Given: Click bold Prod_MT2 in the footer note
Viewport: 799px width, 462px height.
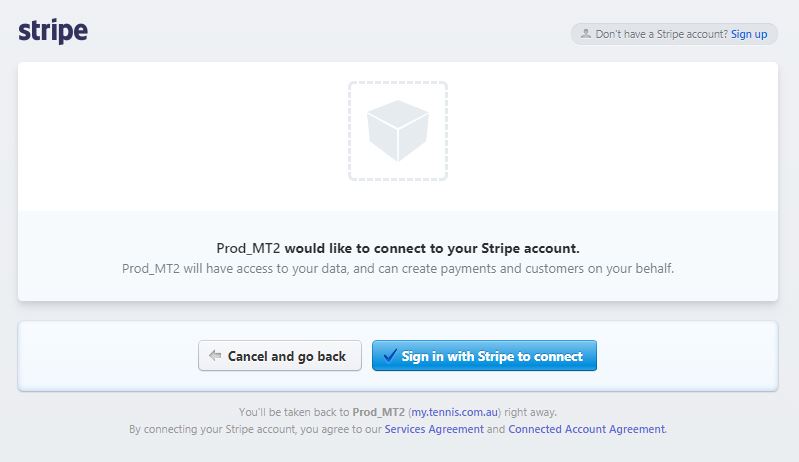Looking at the screenshot, I should pyautogui.click(x=379, y=412).
